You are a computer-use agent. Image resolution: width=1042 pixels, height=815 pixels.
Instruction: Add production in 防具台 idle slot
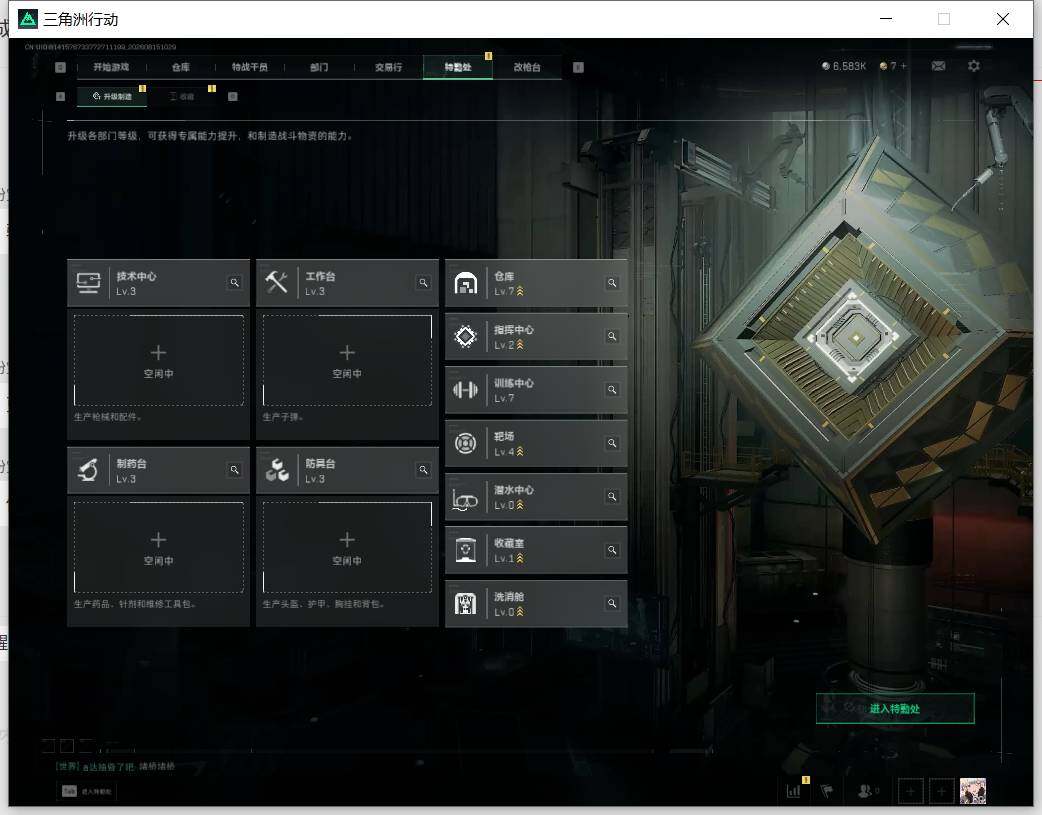click(x=347, y=547)
